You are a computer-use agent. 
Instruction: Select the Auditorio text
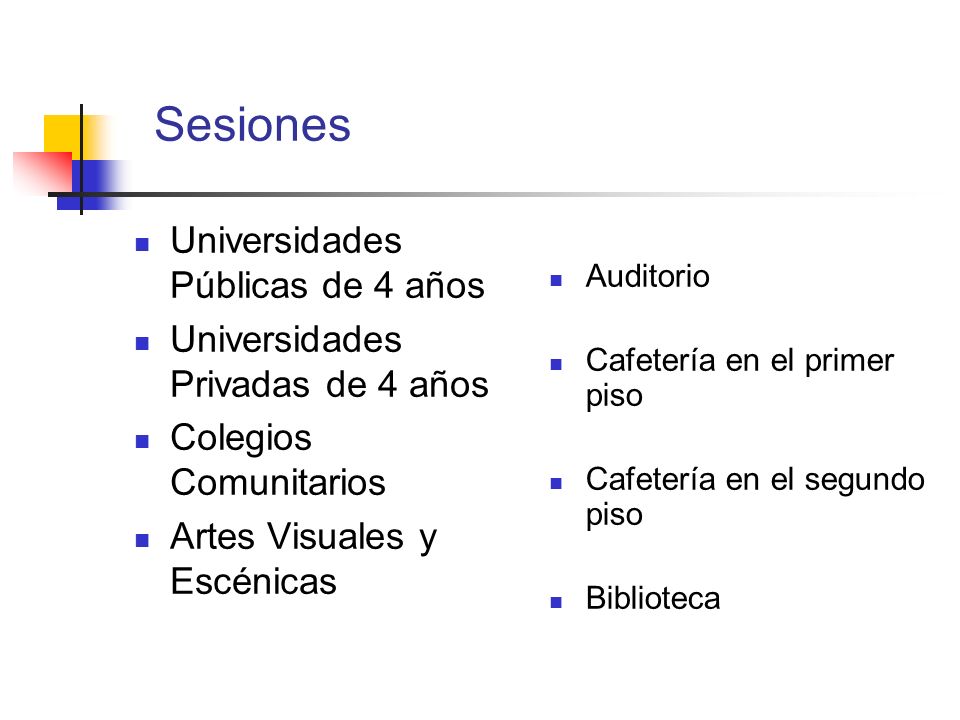tap(648, 276)
